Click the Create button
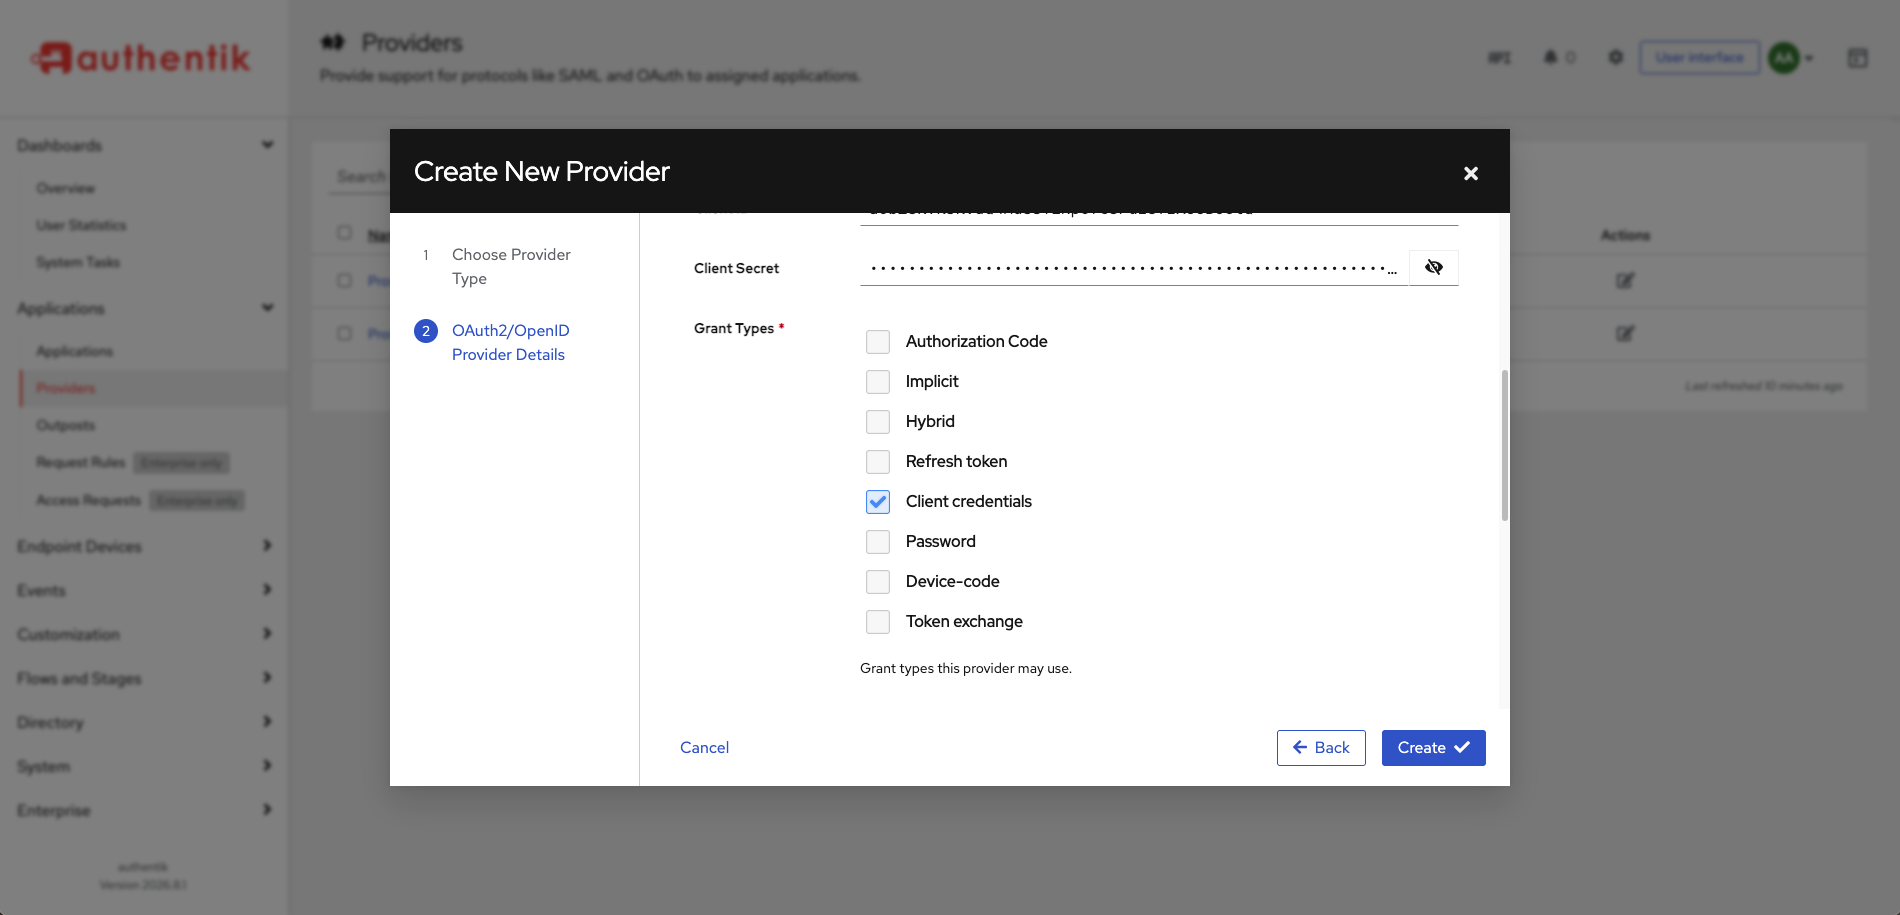1900x915 pixels. point(1433,748)
